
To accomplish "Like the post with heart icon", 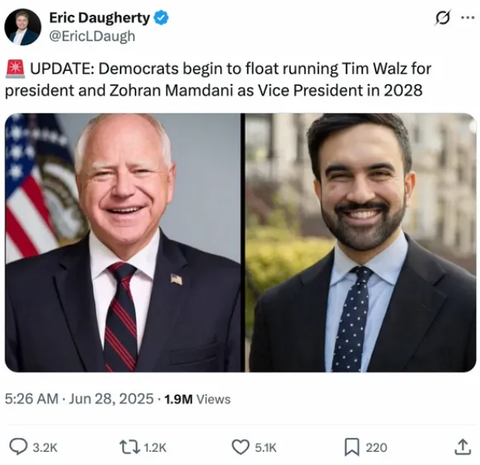I will point(240,447).
